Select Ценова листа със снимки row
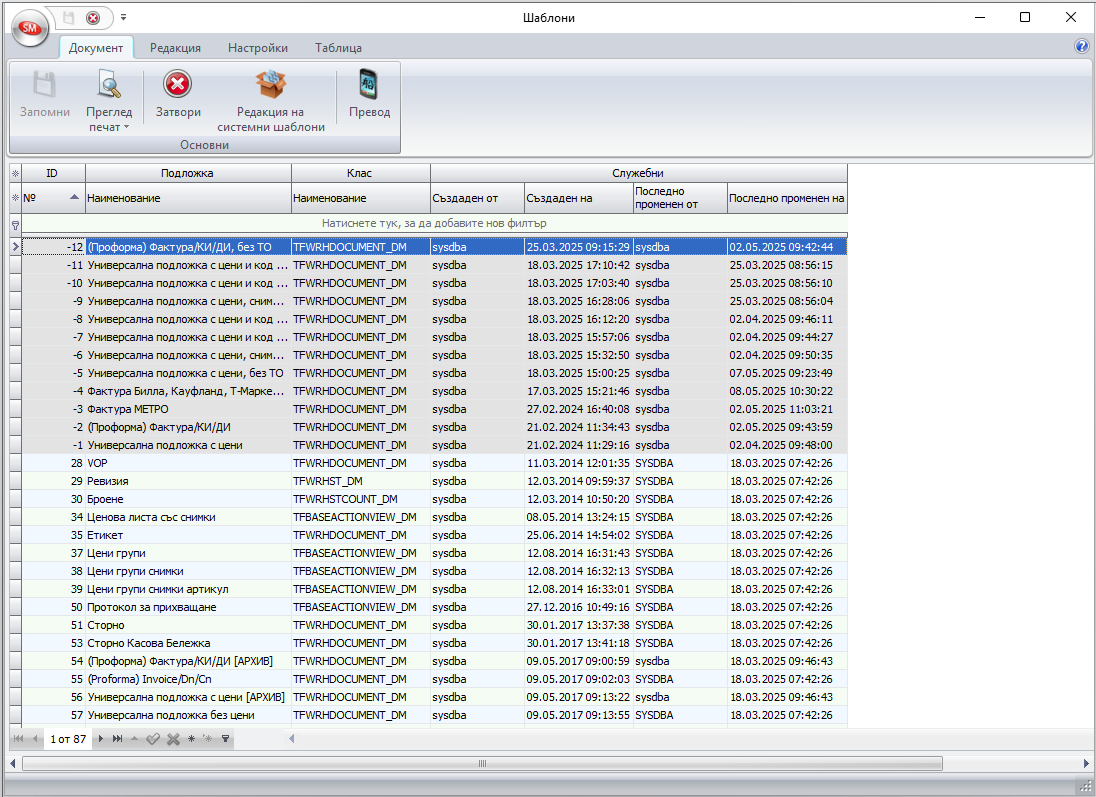This screenshot has height=797, width=1096. pyautogui.click(x=434, y=517)
